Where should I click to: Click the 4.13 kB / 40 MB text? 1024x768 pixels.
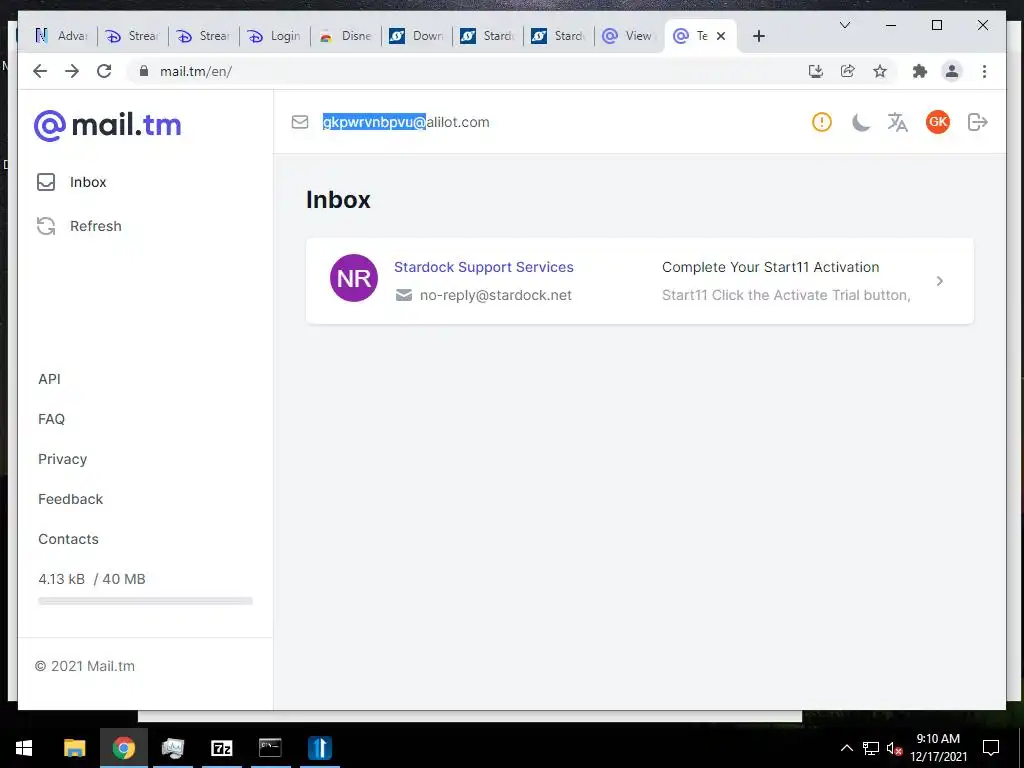[92, 579]
